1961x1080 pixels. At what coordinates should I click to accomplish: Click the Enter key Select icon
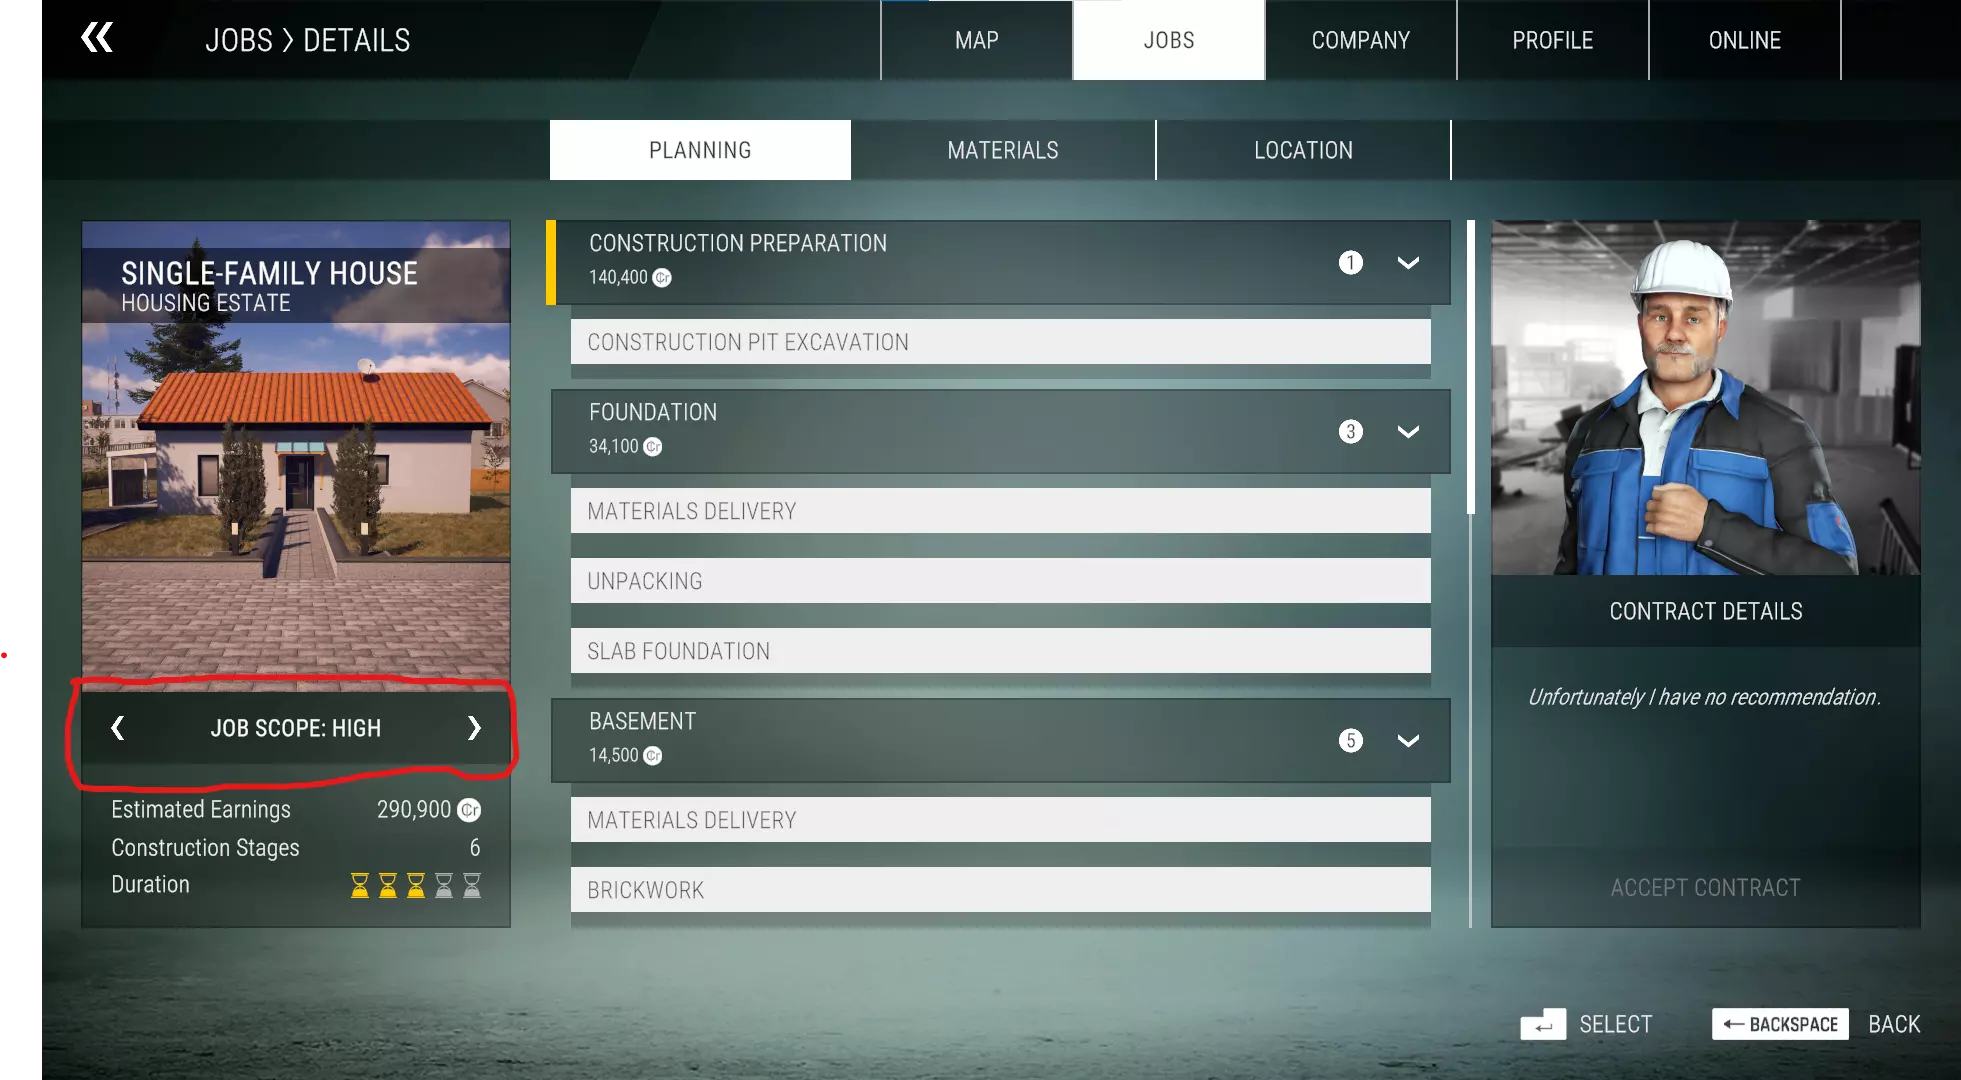click(1542, 1024)
